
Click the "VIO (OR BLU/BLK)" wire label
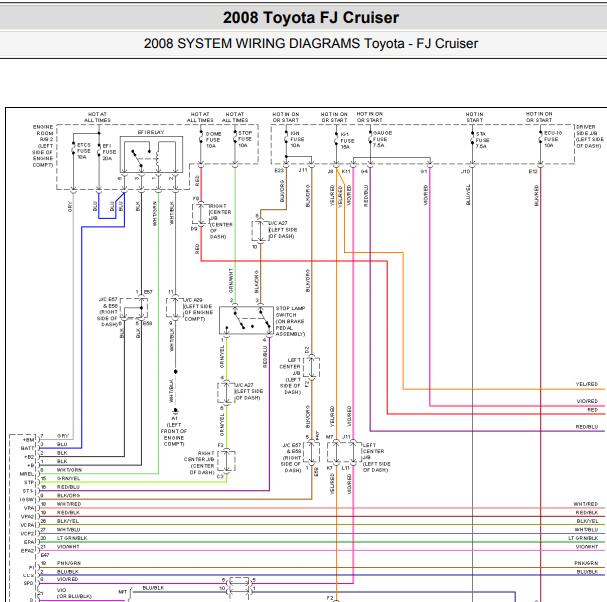point(74,593)
